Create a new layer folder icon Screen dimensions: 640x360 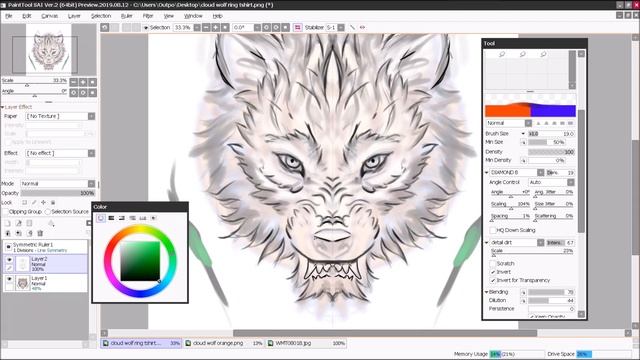tap(29, 223)
